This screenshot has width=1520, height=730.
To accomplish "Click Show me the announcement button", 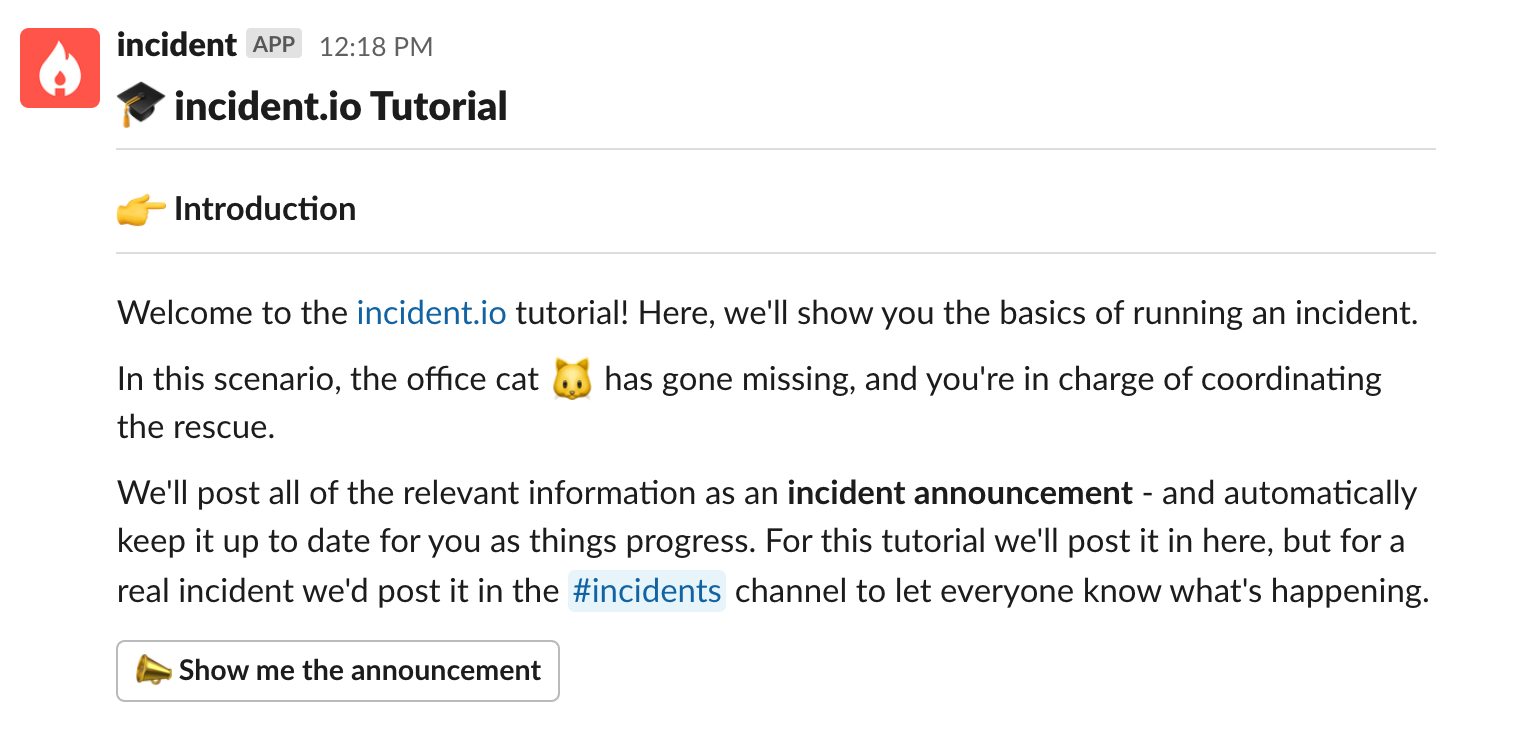I will (338, 671).
